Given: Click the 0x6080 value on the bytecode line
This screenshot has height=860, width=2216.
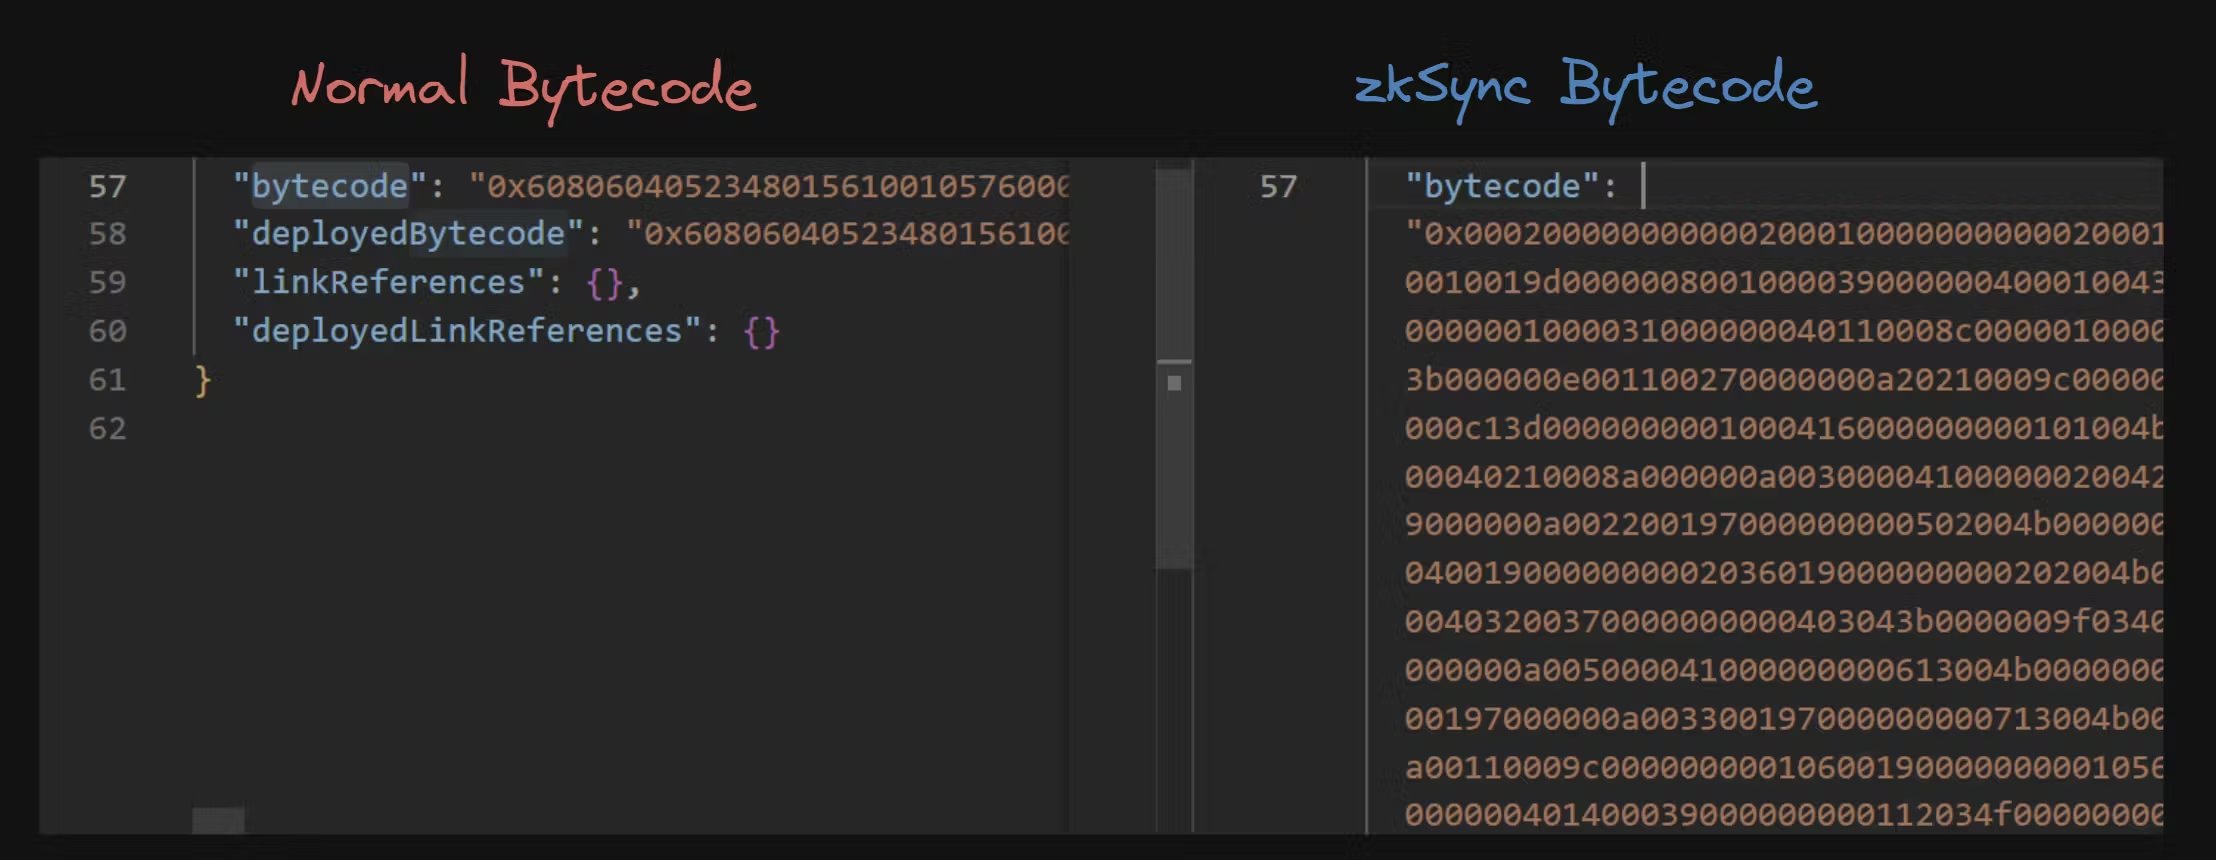Looking at the screenshot, I should click(x=770, y=186).
